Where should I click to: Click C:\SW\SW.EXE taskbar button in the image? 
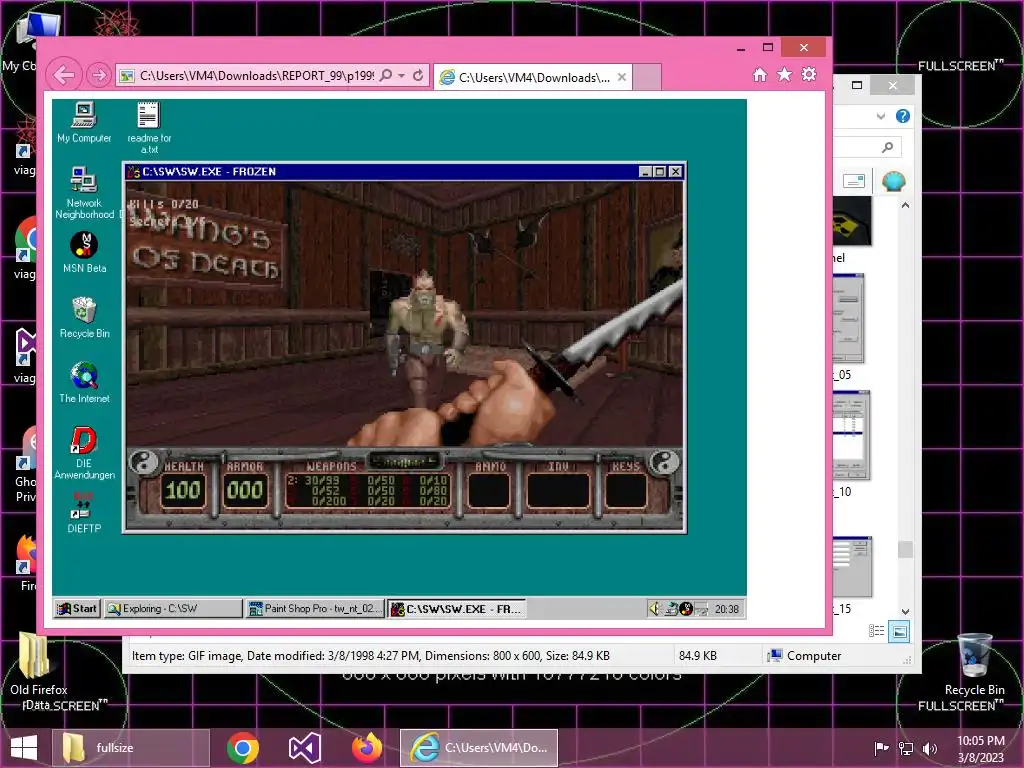[457, 609]
